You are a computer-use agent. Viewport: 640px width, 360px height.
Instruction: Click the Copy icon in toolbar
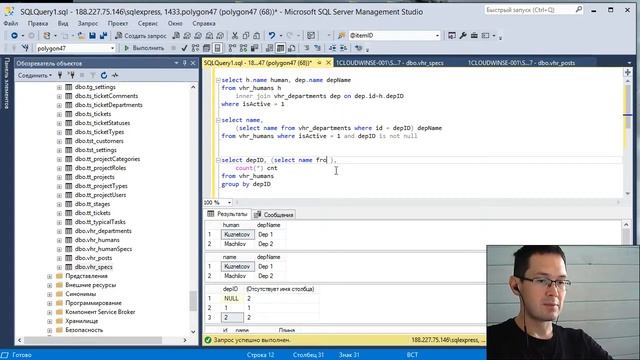pos(246,36)
